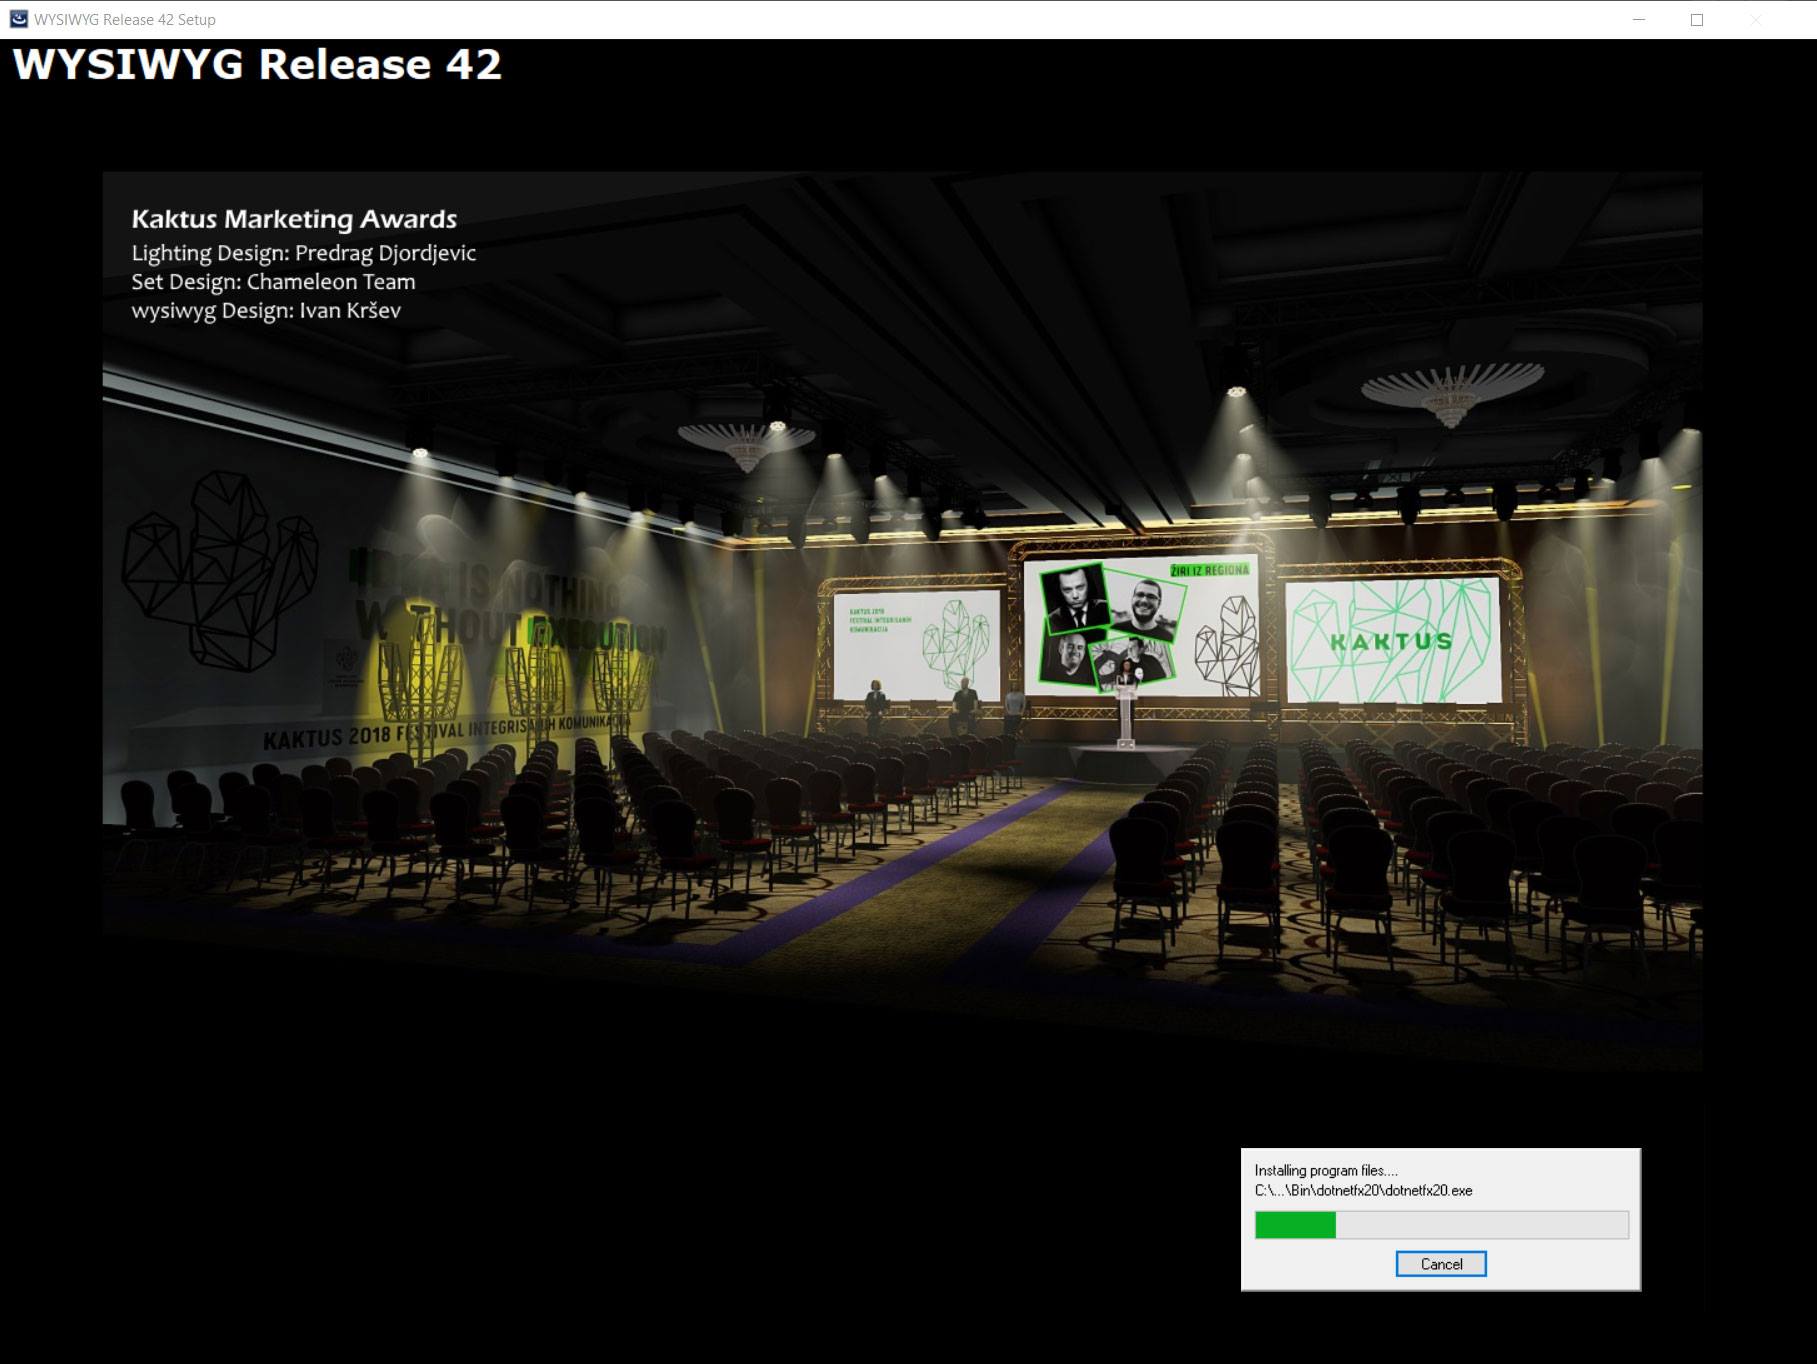This screenshot has width=1817, height=1364.
Task: Click 'wysiwyg Design: Ivan Kršev' credit line
Action: click(266, 311)
